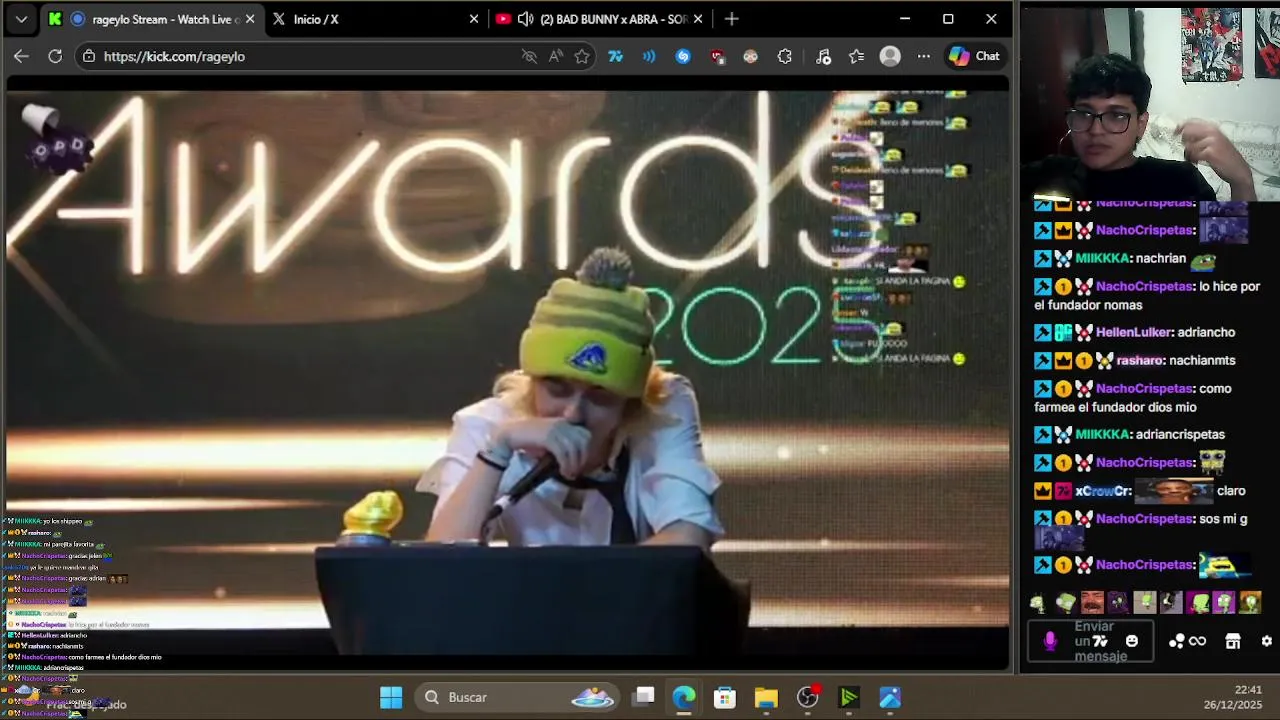Switch to the BAD BUNNY x ABRA YouTube tab
The width and height of the screenshot is (1280, 720).
coord(600,19)
